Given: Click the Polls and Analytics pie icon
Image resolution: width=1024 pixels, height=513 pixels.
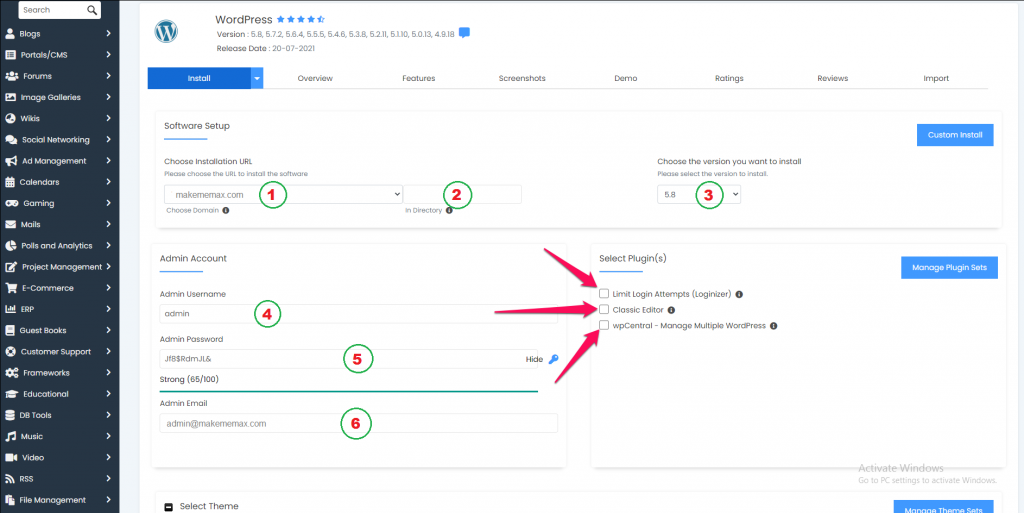Looking at the screenshot, I should tap(10, 245).
